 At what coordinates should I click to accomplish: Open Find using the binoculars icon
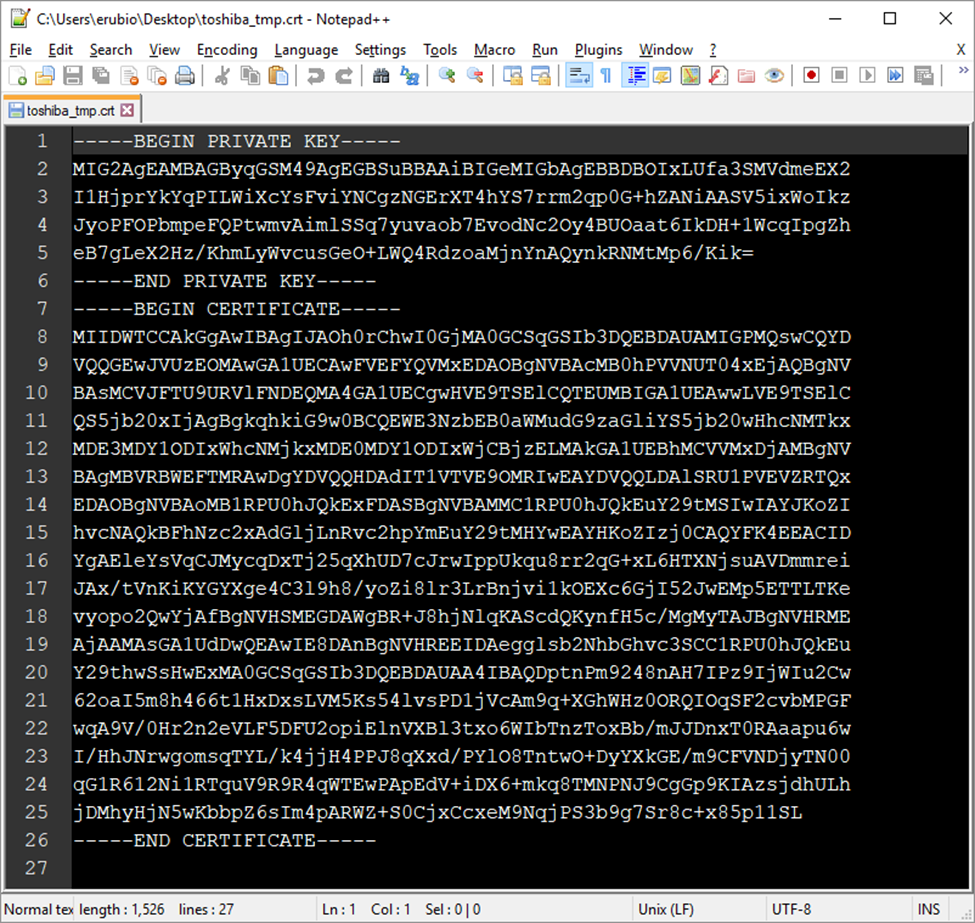[381, 76]
